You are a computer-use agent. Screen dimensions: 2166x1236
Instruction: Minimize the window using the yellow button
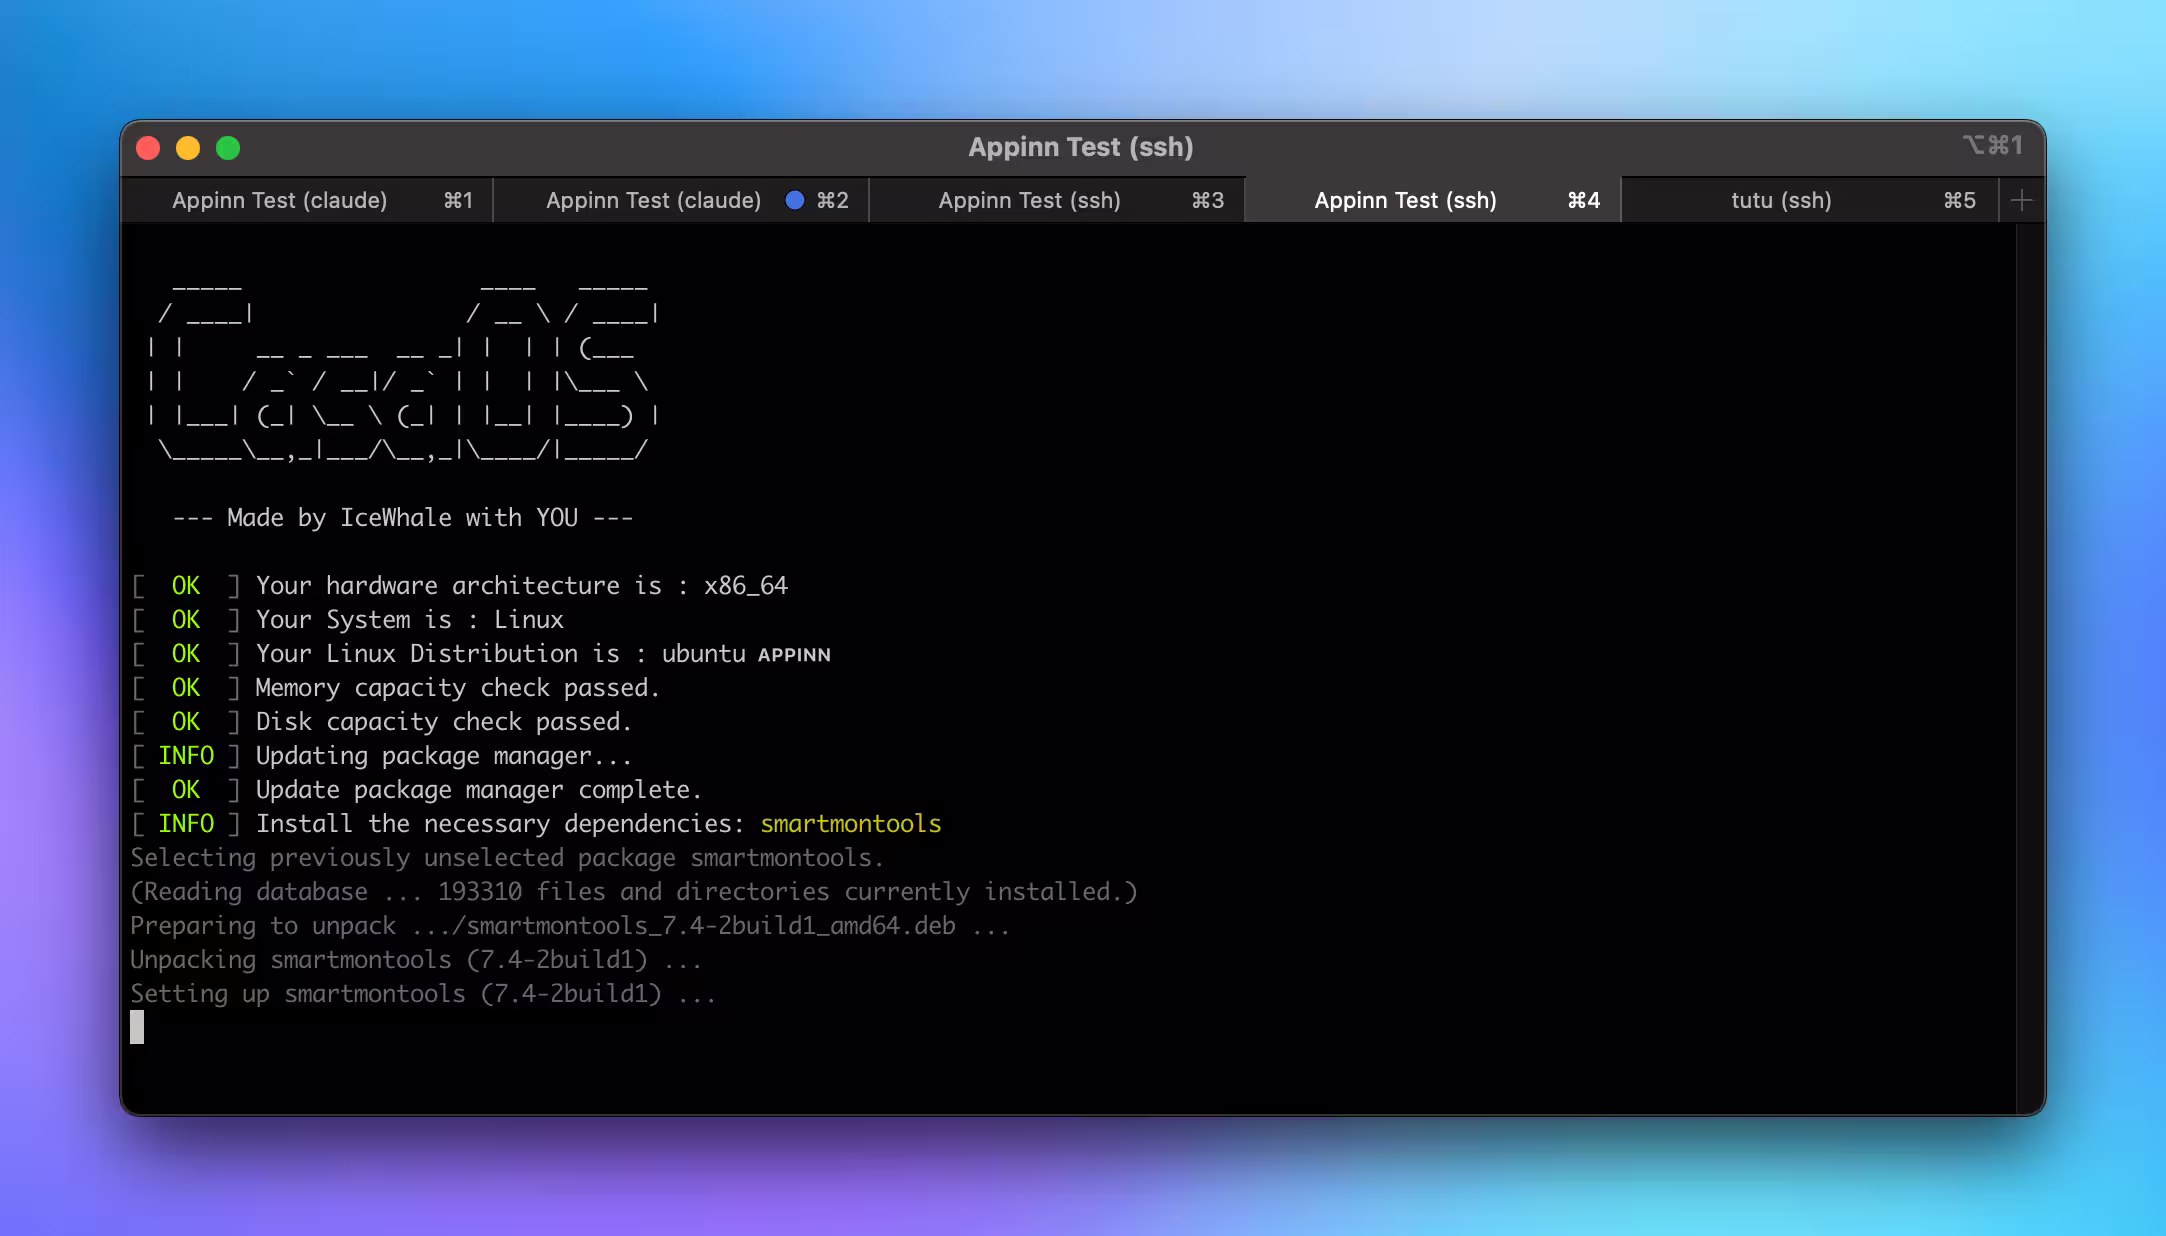(188, 148)
